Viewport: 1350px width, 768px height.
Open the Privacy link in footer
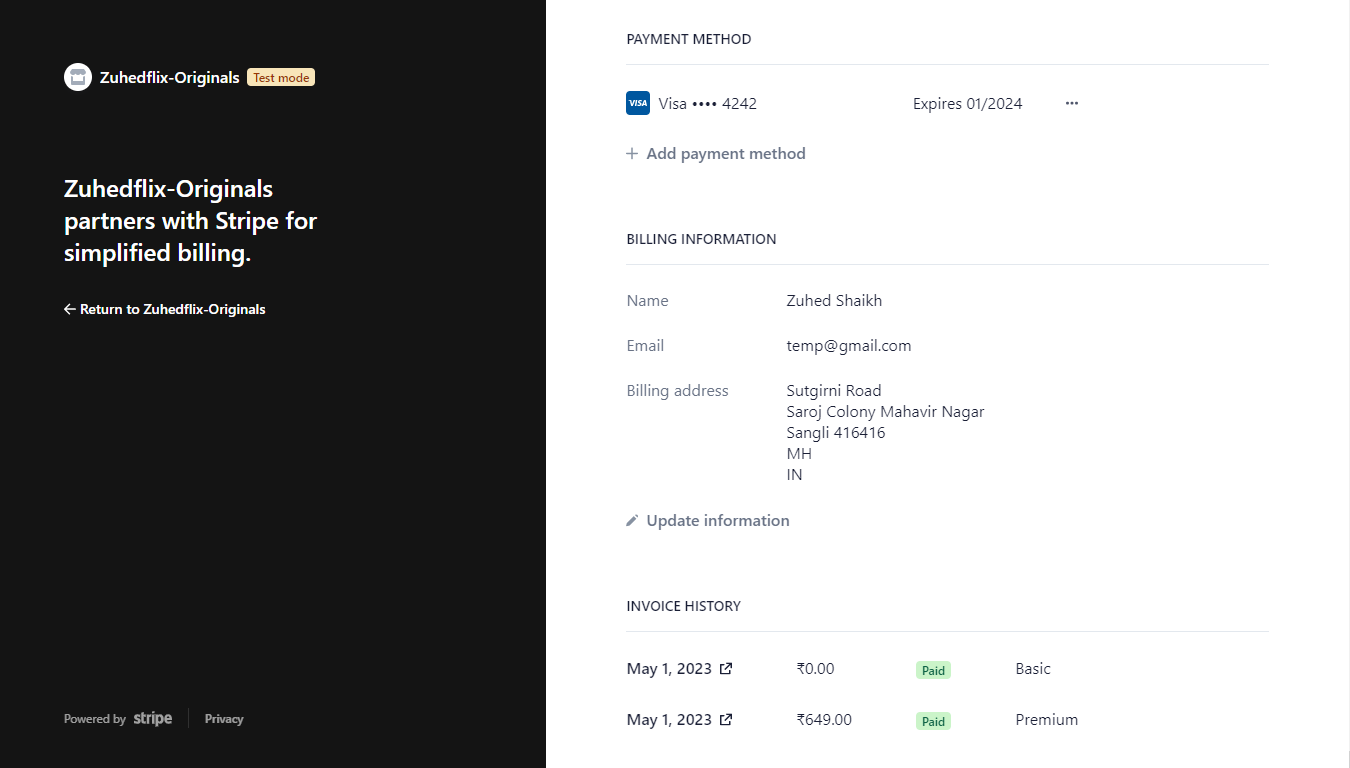pos(224,718)
